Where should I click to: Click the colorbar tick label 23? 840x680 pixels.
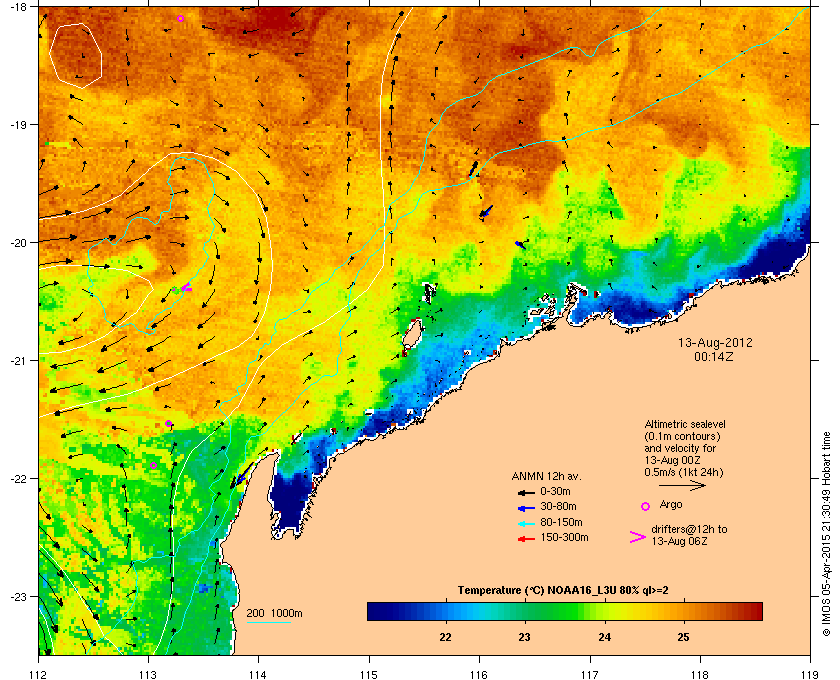click(x=524, y=637)
